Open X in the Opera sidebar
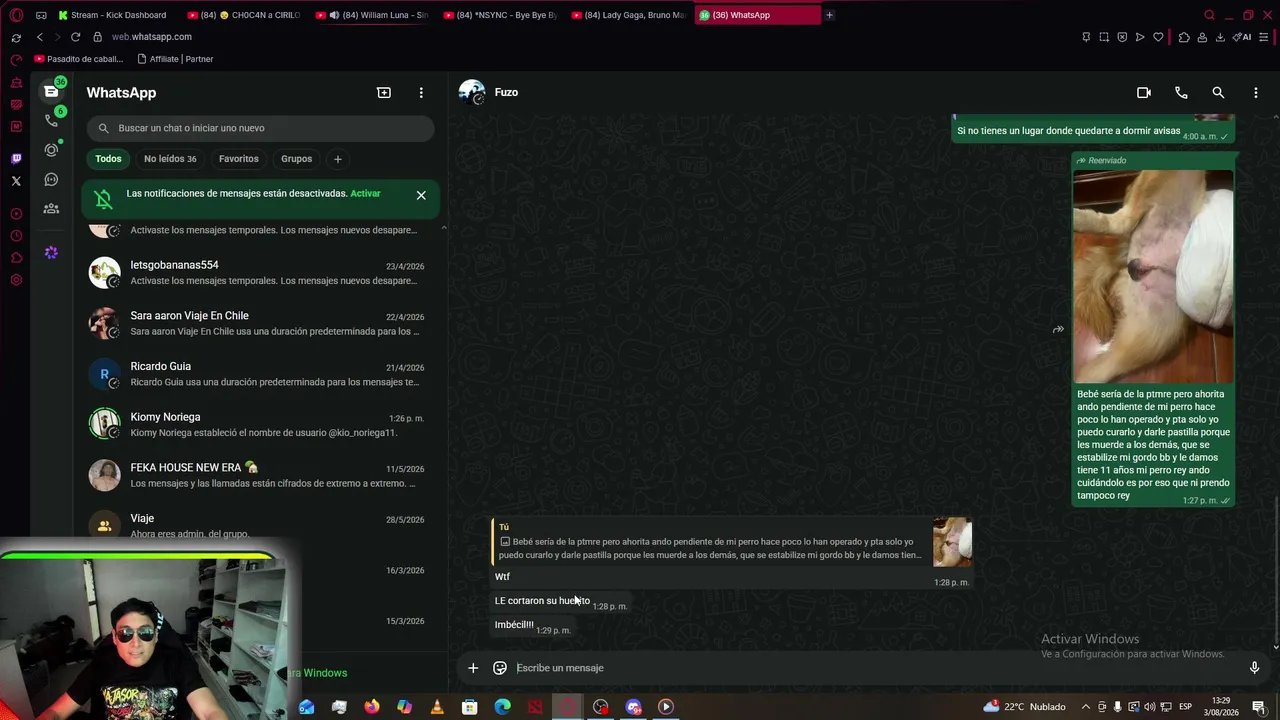This screenshot has width=1280, height=720. pos(16,181)
